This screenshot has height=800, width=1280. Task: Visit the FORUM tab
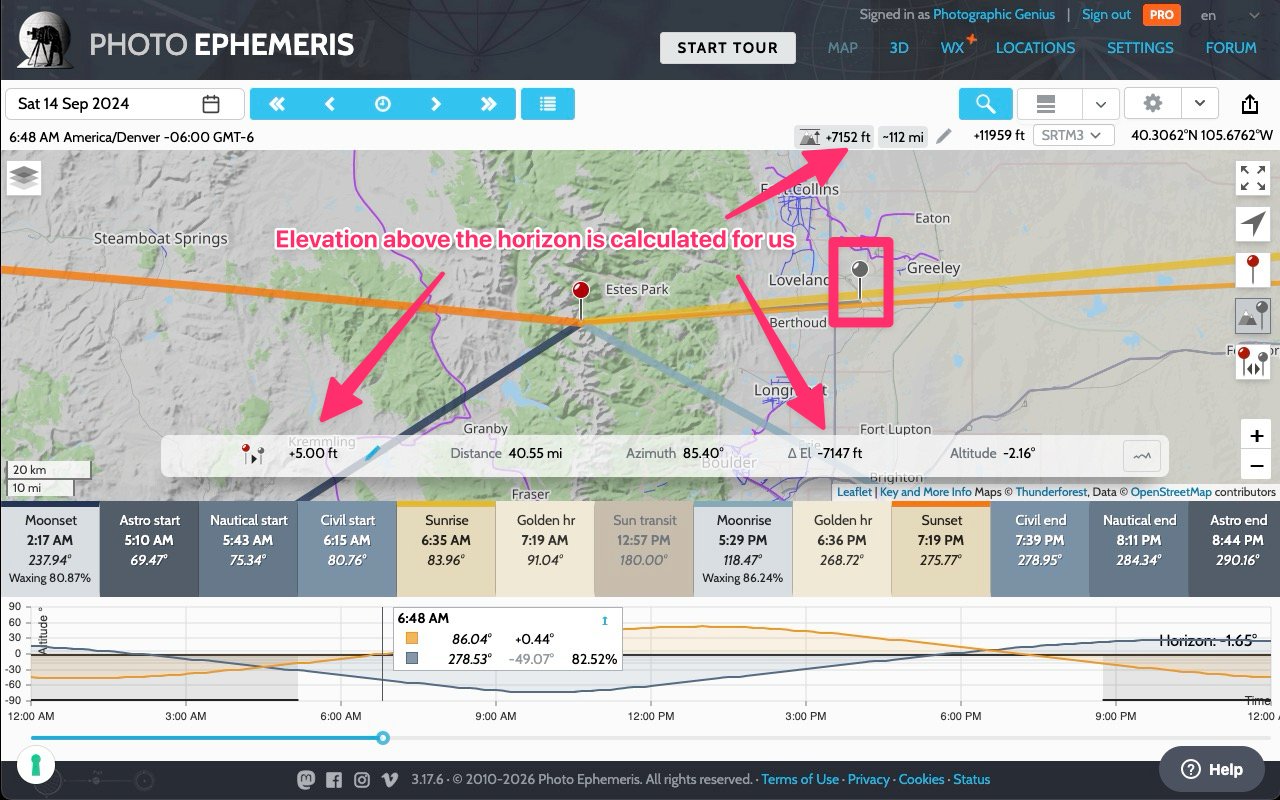[1231, 47]
